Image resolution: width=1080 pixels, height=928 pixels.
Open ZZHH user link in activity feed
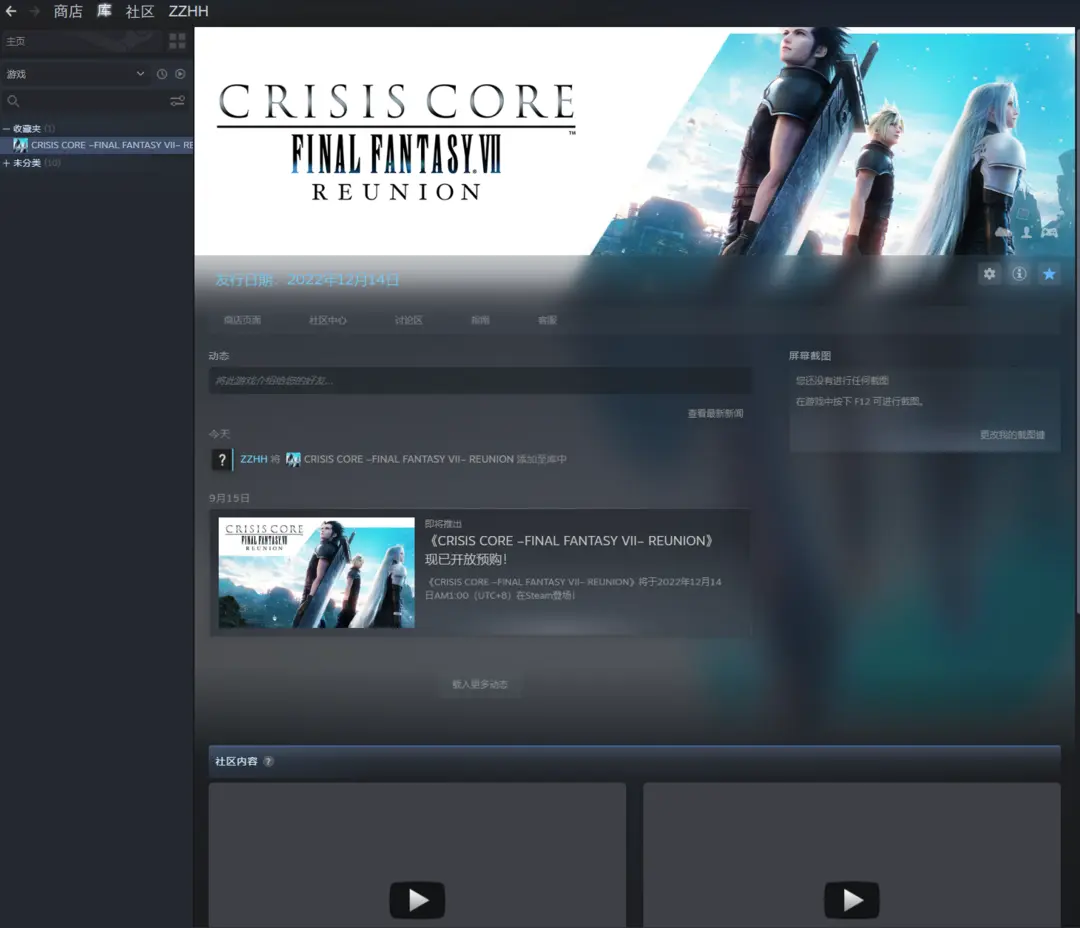(253, 460)
